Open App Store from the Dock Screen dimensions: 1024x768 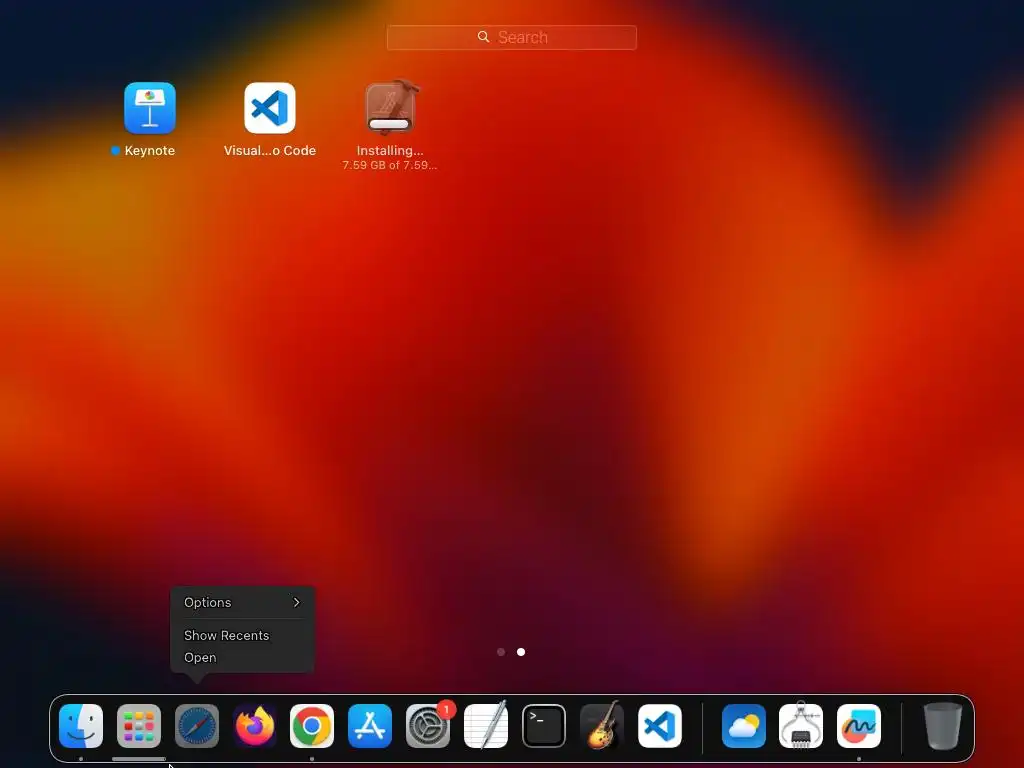370,726
